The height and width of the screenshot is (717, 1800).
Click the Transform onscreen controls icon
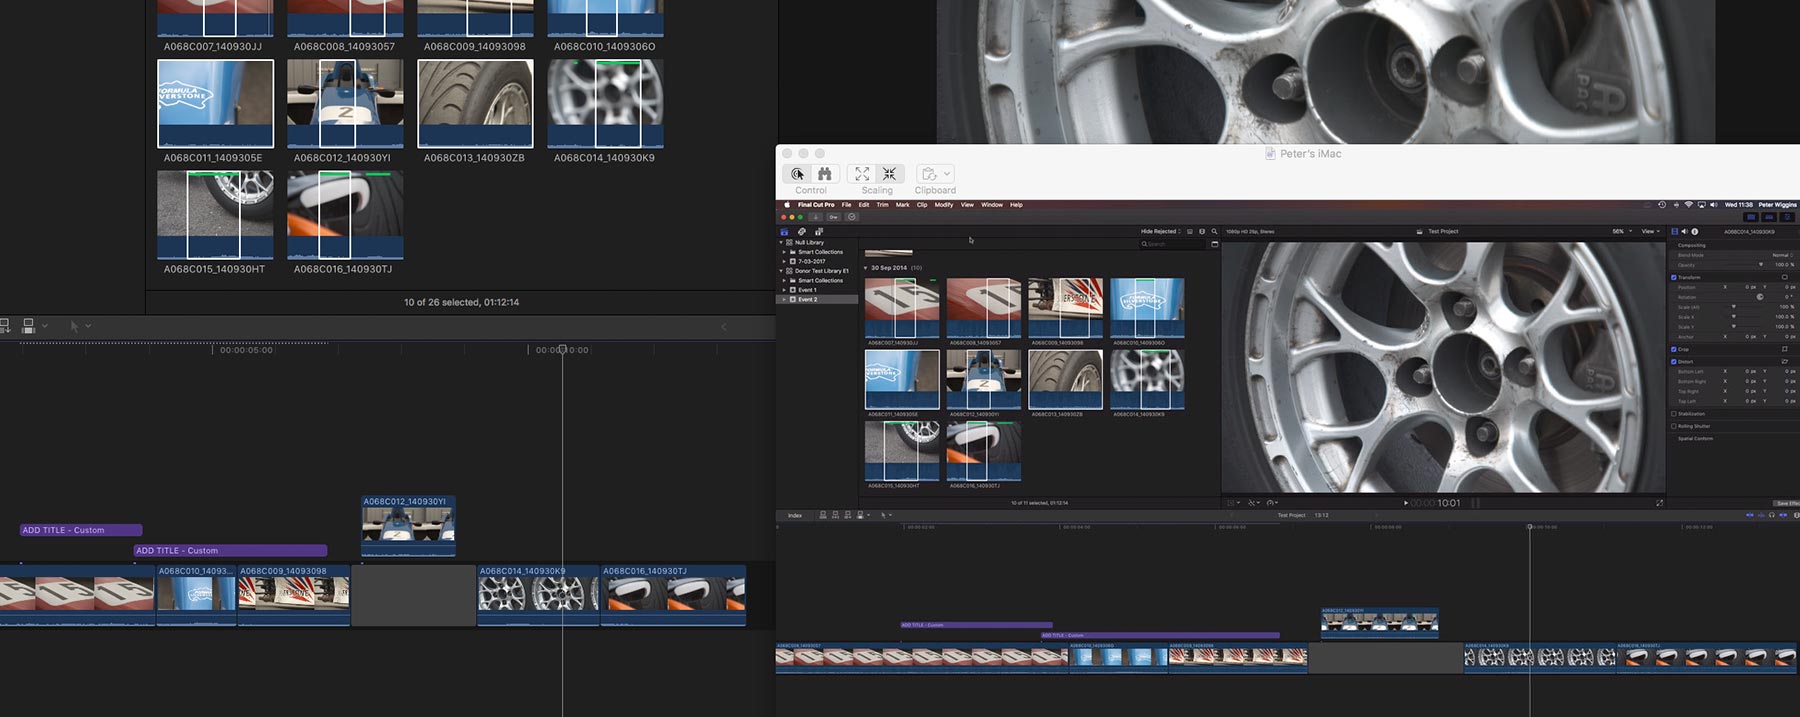click(1785, 277)
